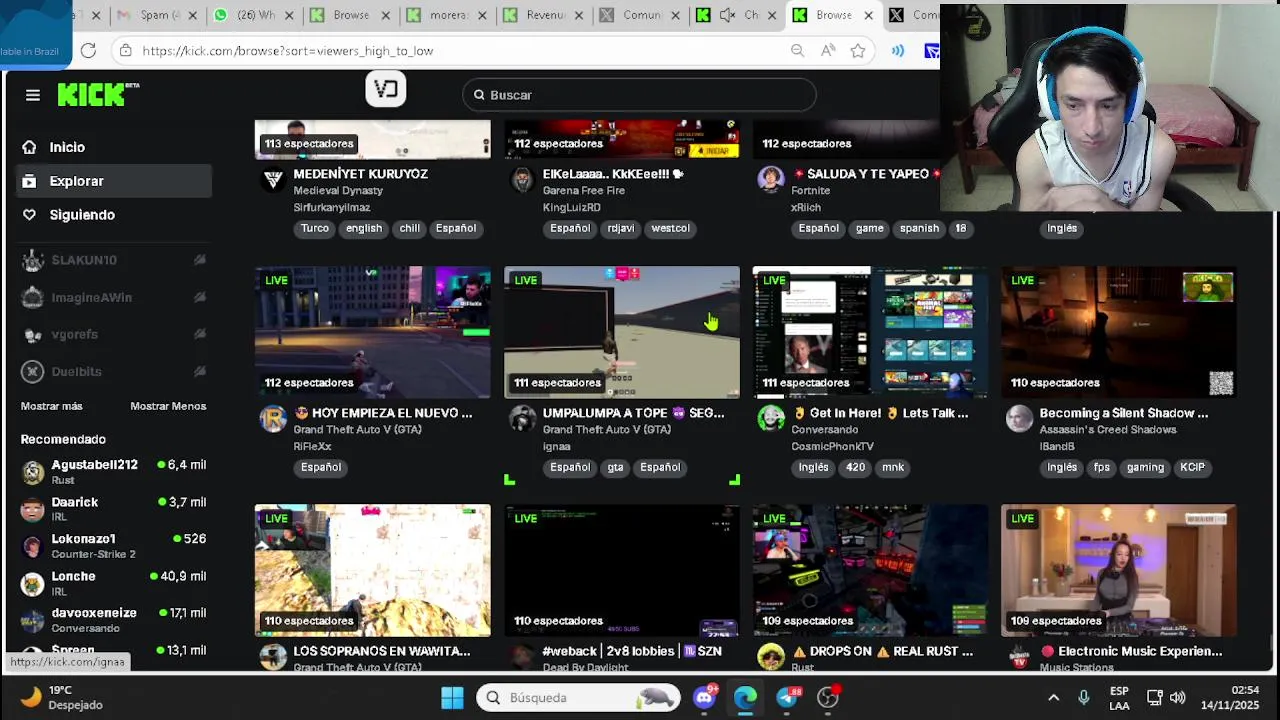The width and height of the screenshot is (1280, 720).
Task: Open recommended channel Lonche
Action: (x=113, y=583)
